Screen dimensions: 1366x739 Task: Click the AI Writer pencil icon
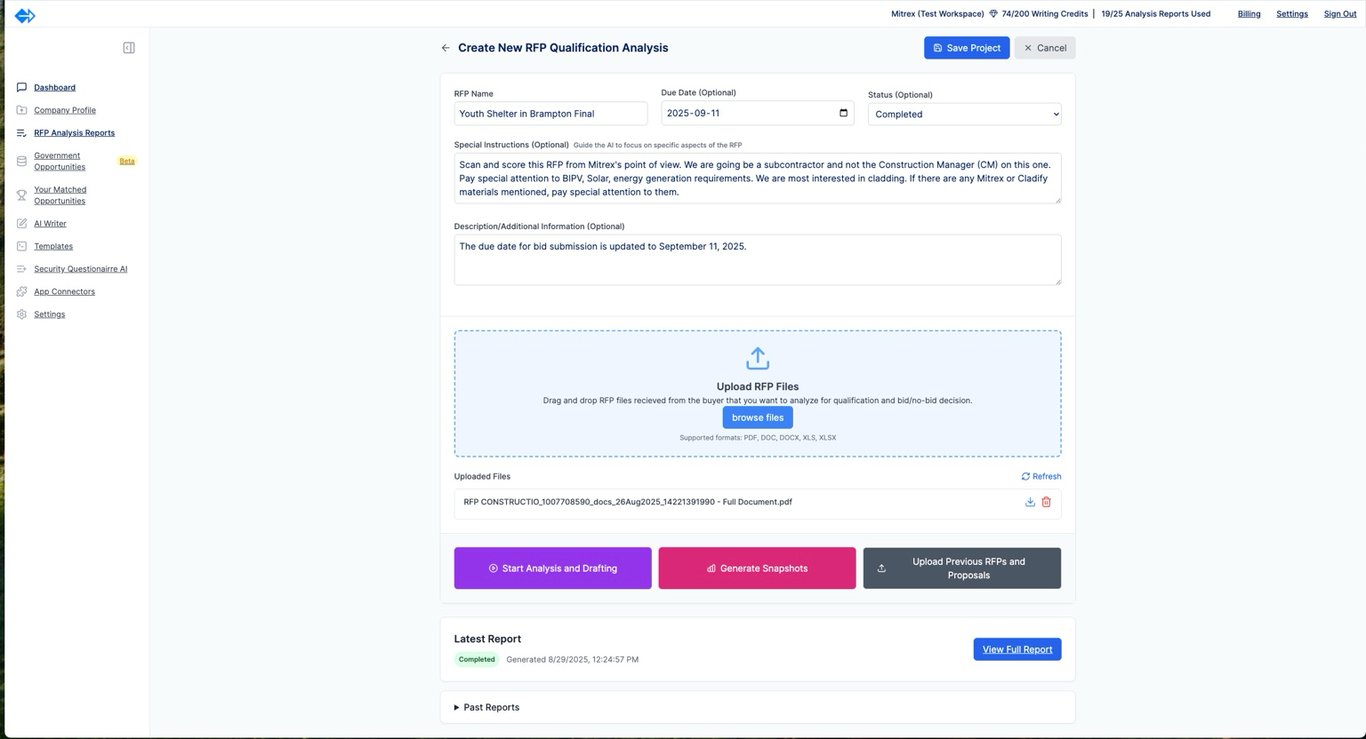(22, 224)
